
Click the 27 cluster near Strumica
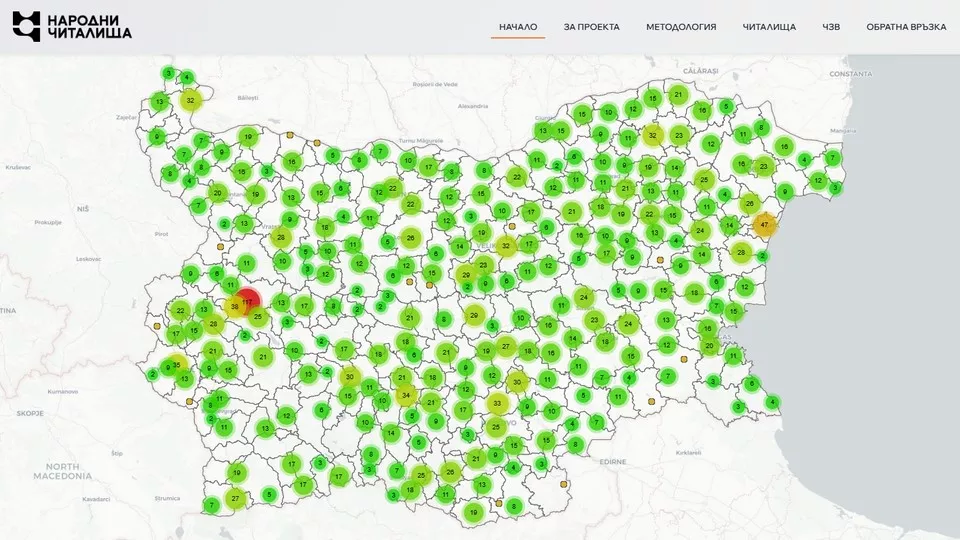coord(235,498)
